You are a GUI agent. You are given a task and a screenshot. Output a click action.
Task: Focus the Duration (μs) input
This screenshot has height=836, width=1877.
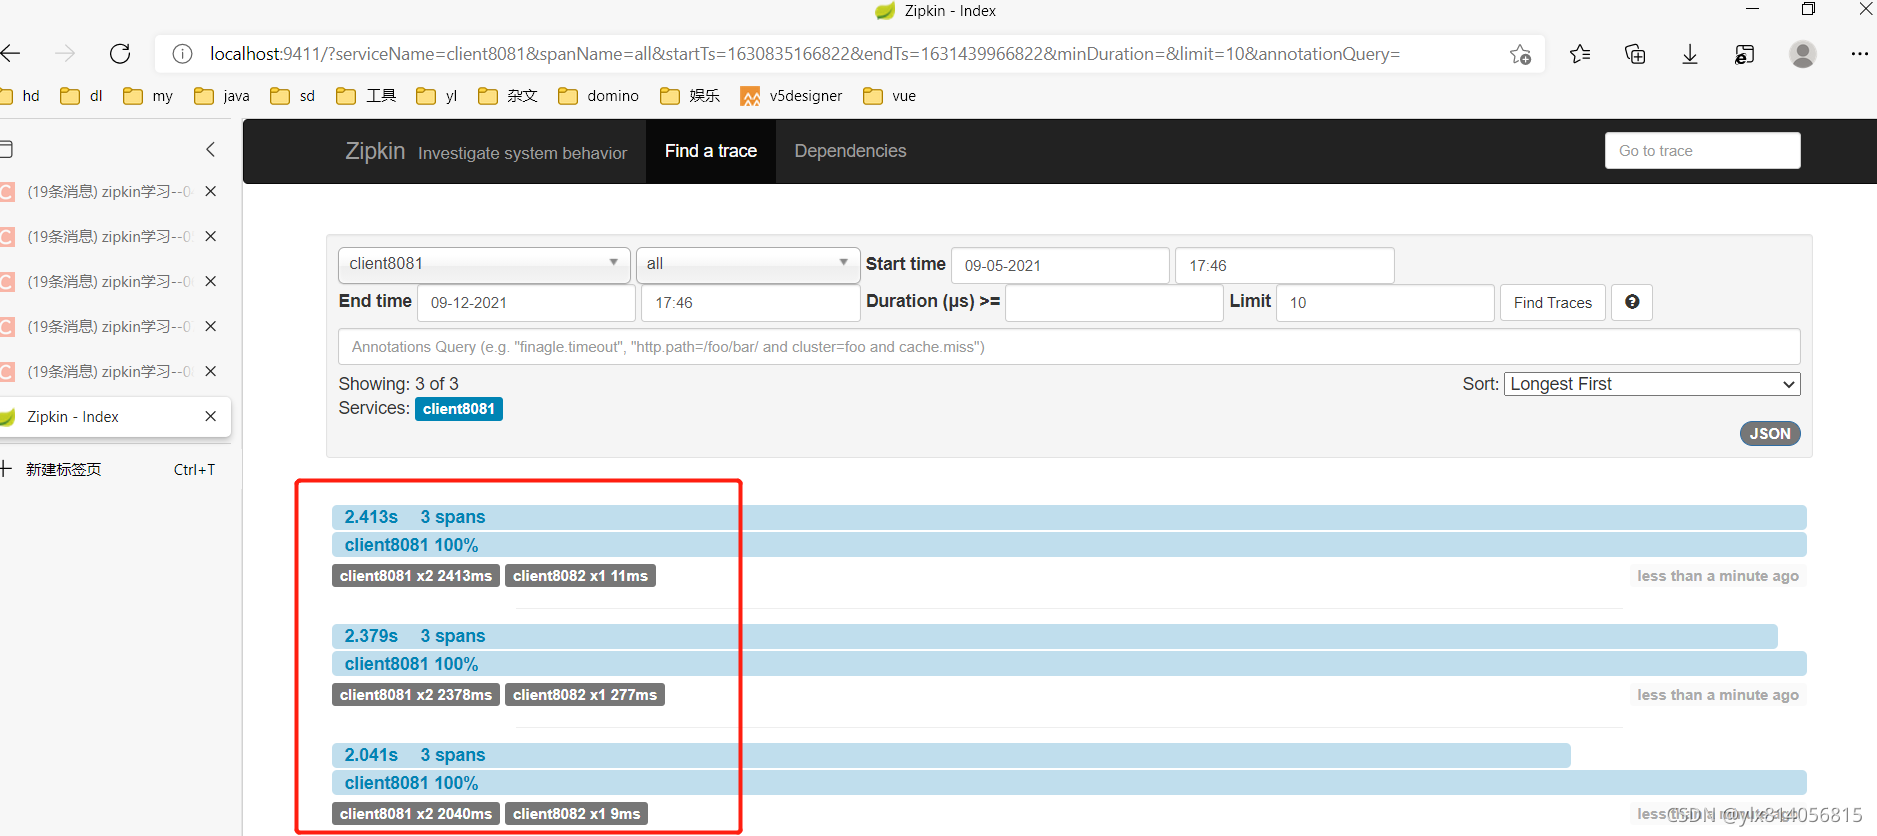(x=1114, y=302)
